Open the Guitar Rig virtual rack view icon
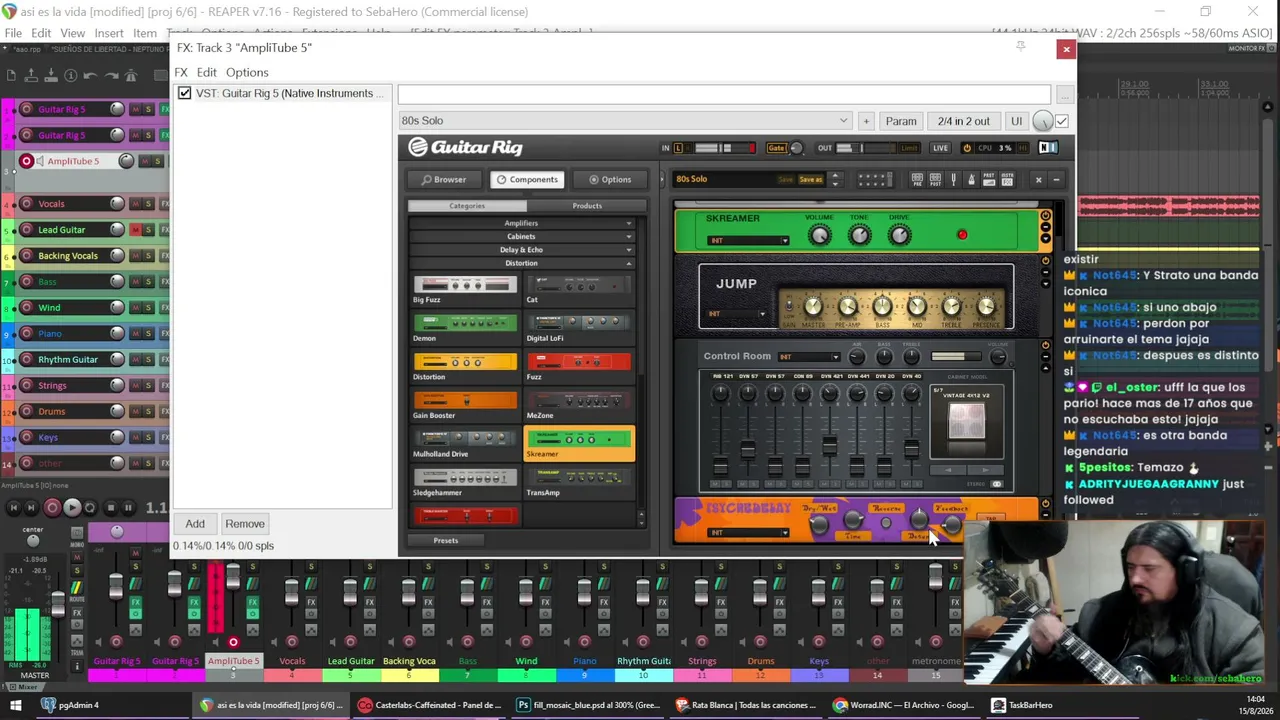The width and height of the screenshot is (1280, 720). [x=874, y=179]
